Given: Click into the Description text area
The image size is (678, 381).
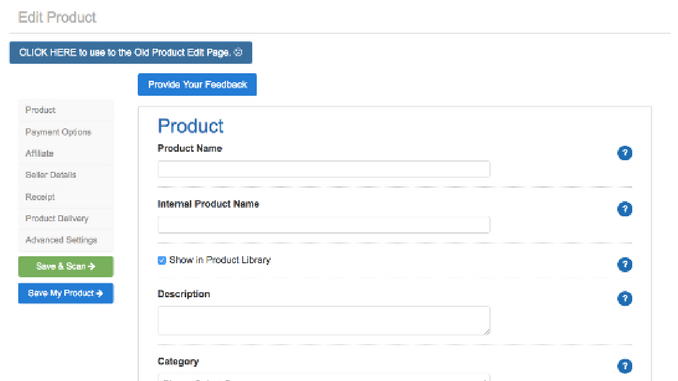Looking at the screenshot, I should tap(324, 320).
